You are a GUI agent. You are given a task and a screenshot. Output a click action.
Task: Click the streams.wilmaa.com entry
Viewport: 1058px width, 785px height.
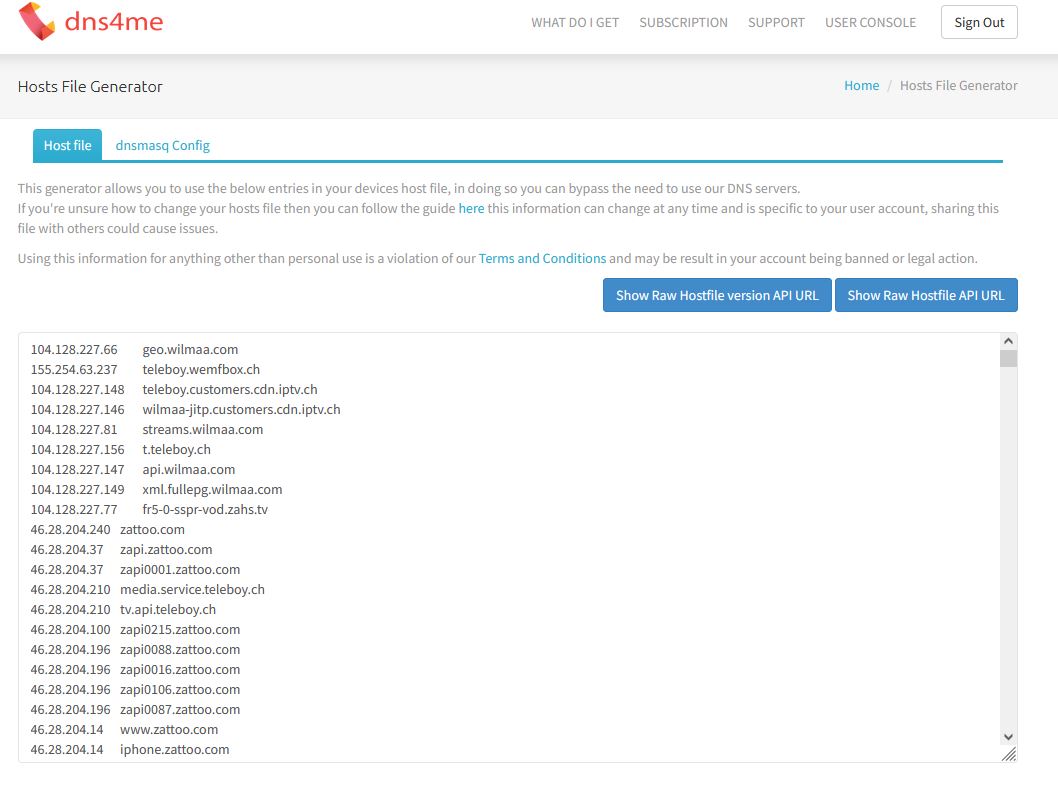202,429
